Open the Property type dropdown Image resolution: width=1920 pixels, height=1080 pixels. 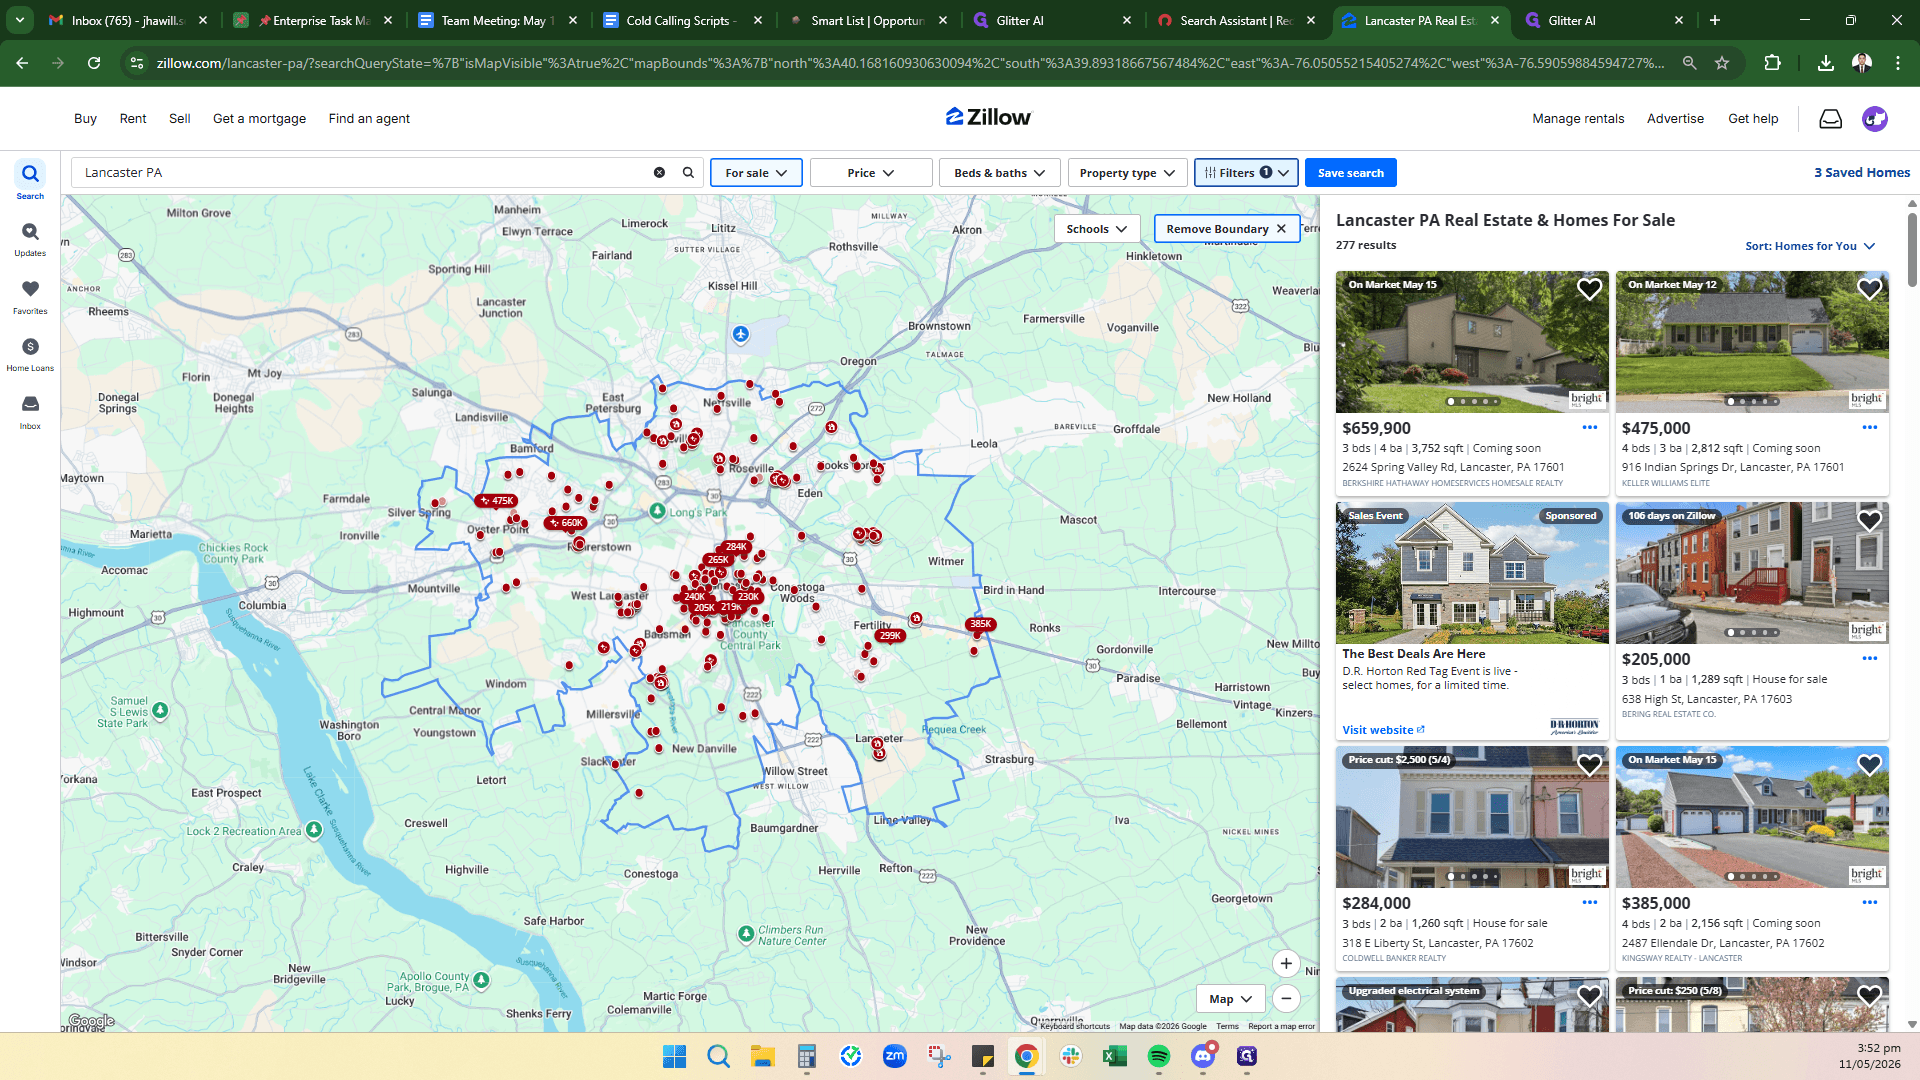(1127, 173)
